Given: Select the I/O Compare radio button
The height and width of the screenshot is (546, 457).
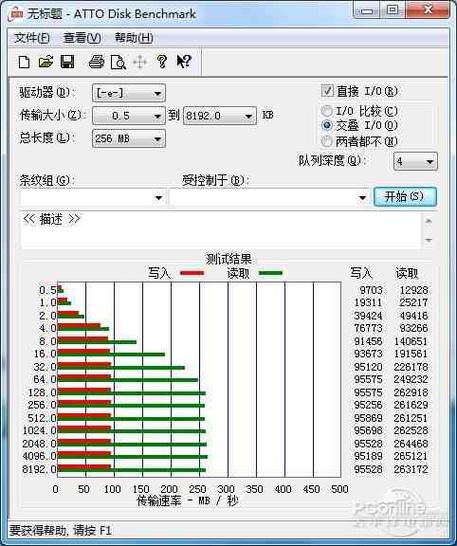Looking at the screenshot, I should (327, 111).
